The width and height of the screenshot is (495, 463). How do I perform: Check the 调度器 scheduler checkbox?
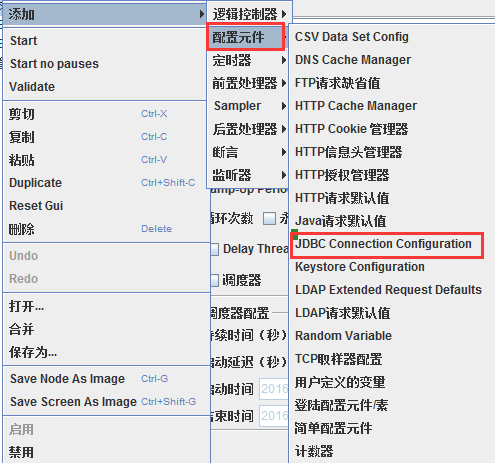(x=215, y=280)
